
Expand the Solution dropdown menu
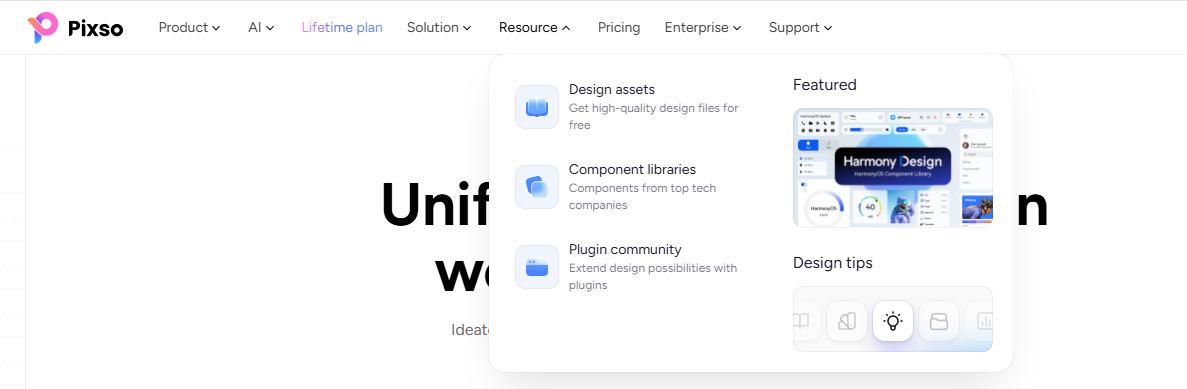pos(439,28)
